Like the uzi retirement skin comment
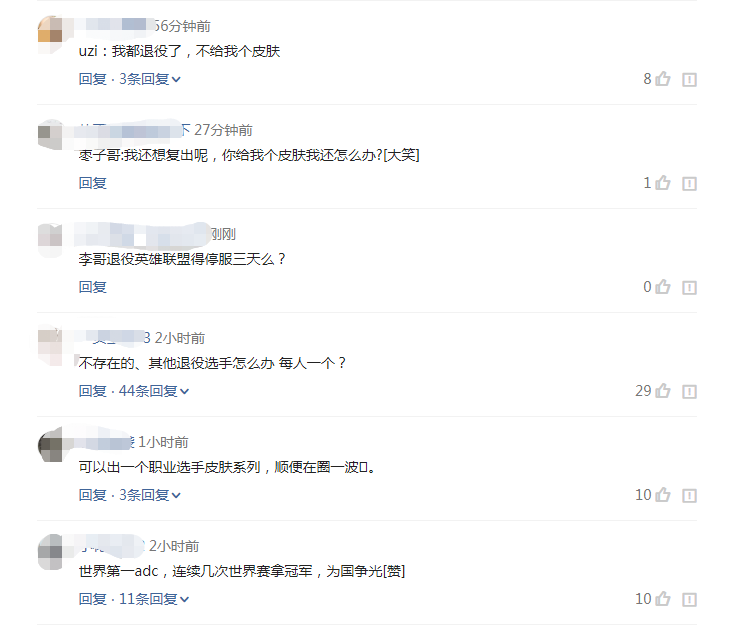The width and height of the screenshot is (750, 632). tap(662, 79)
